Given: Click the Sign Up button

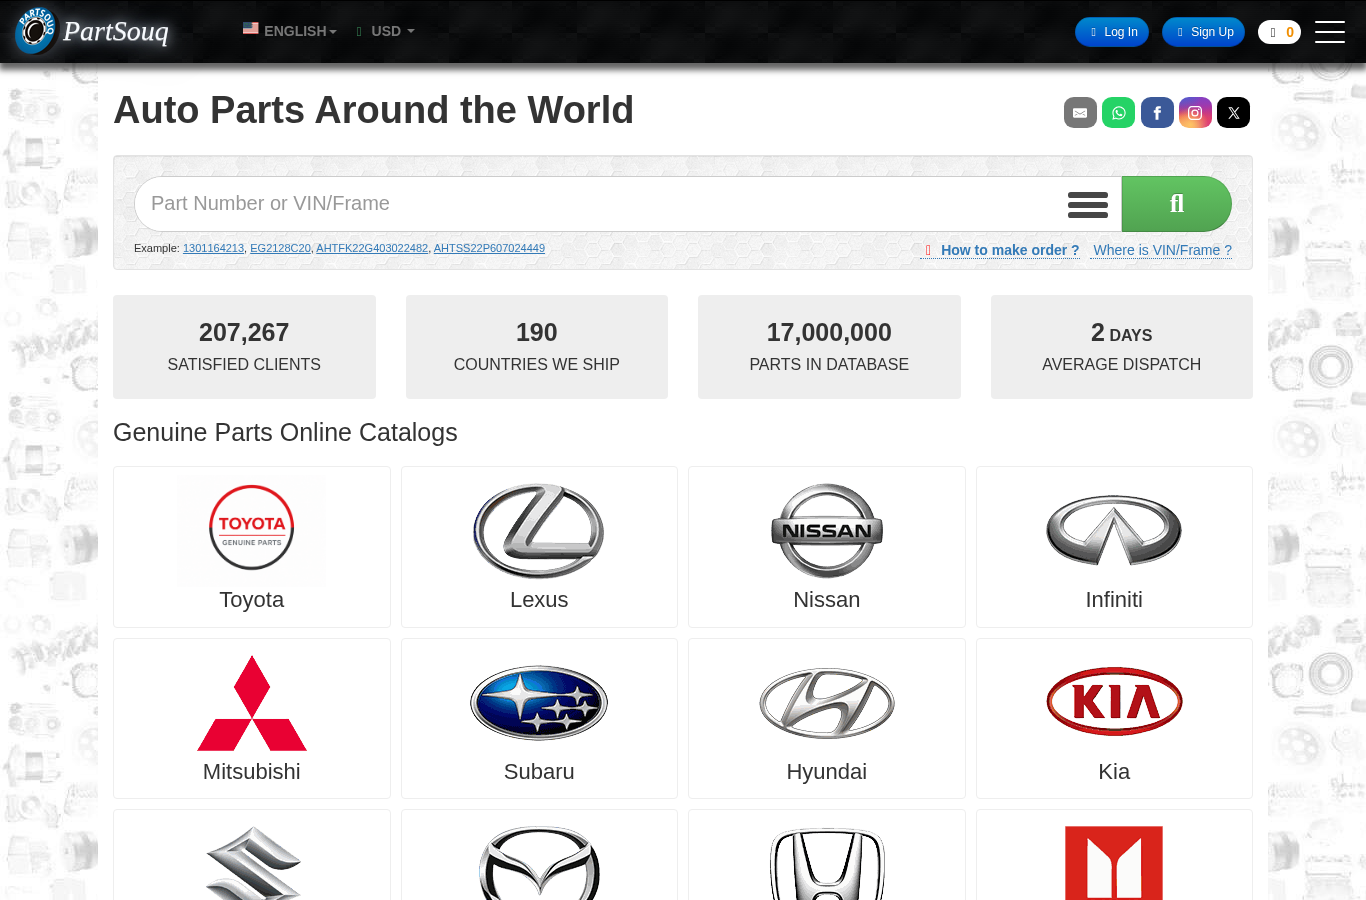Looking at the screenshot, I should click(x=1203, y=32).
